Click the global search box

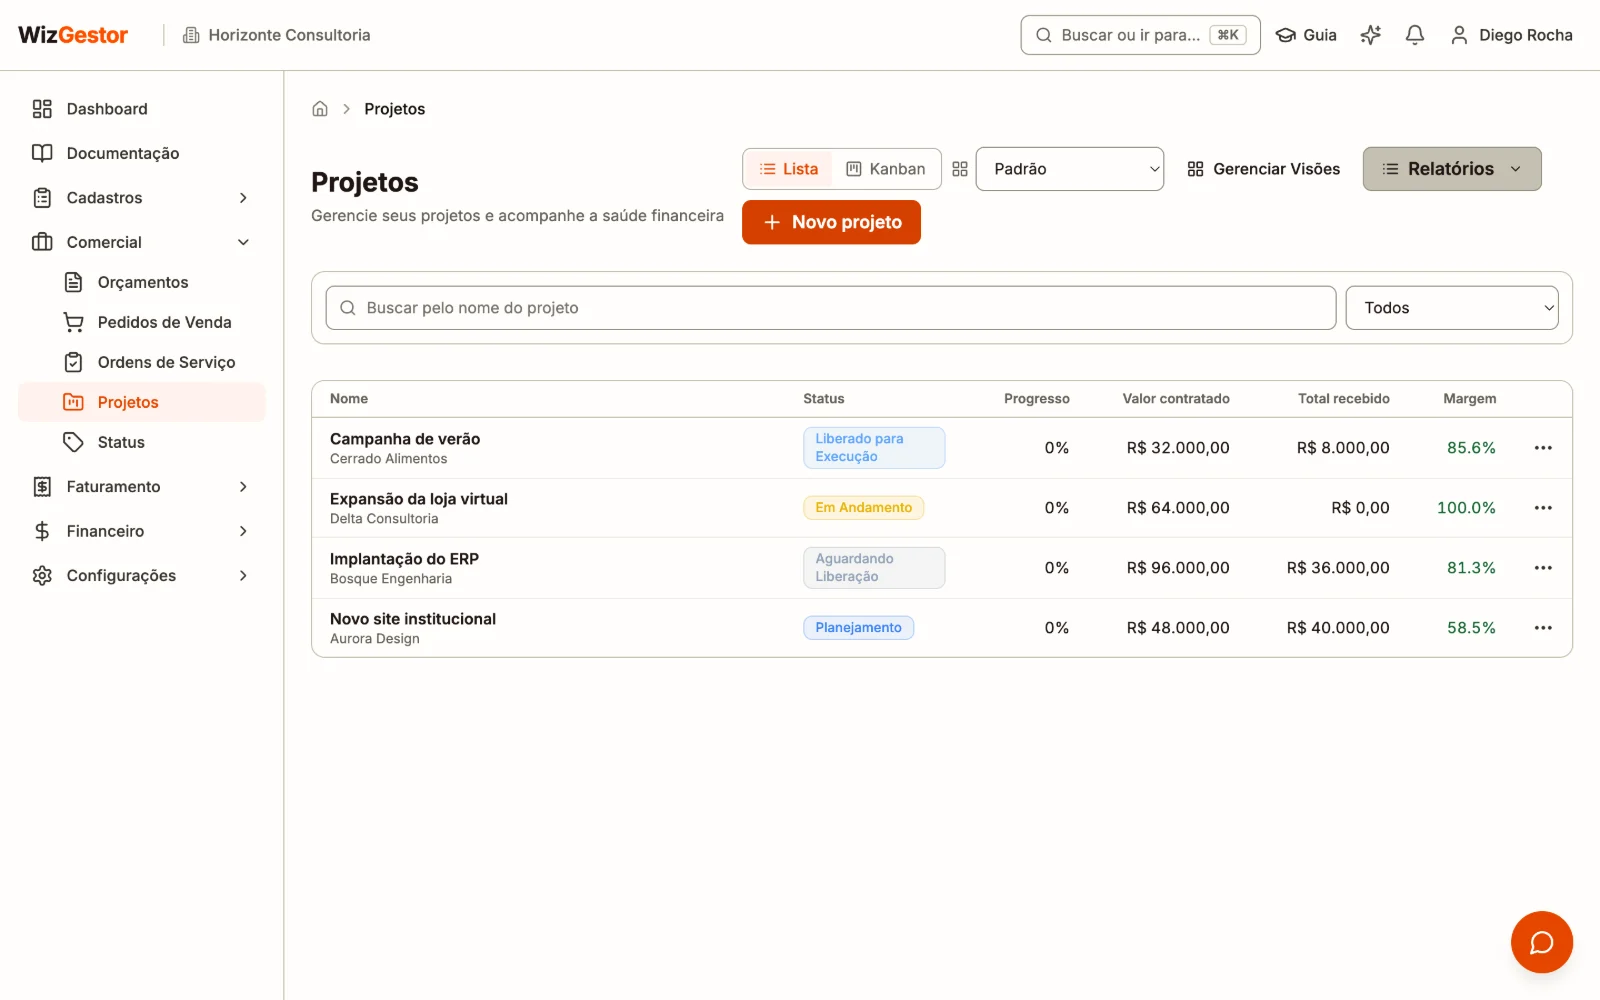(1140, 35)
